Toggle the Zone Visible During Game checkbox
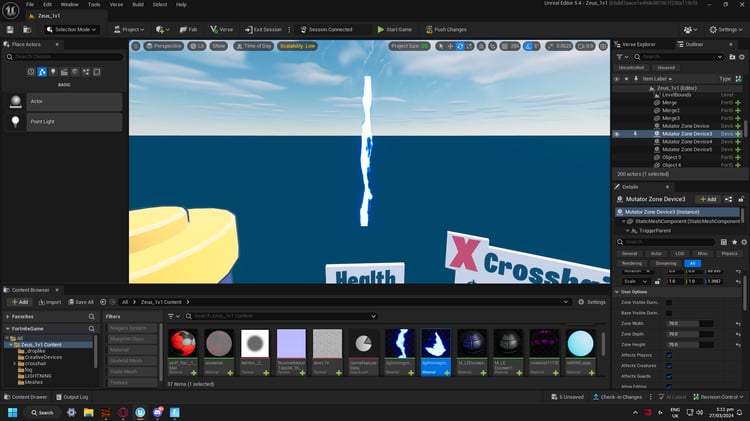The image size is (750, 421). tap(669, 303)
